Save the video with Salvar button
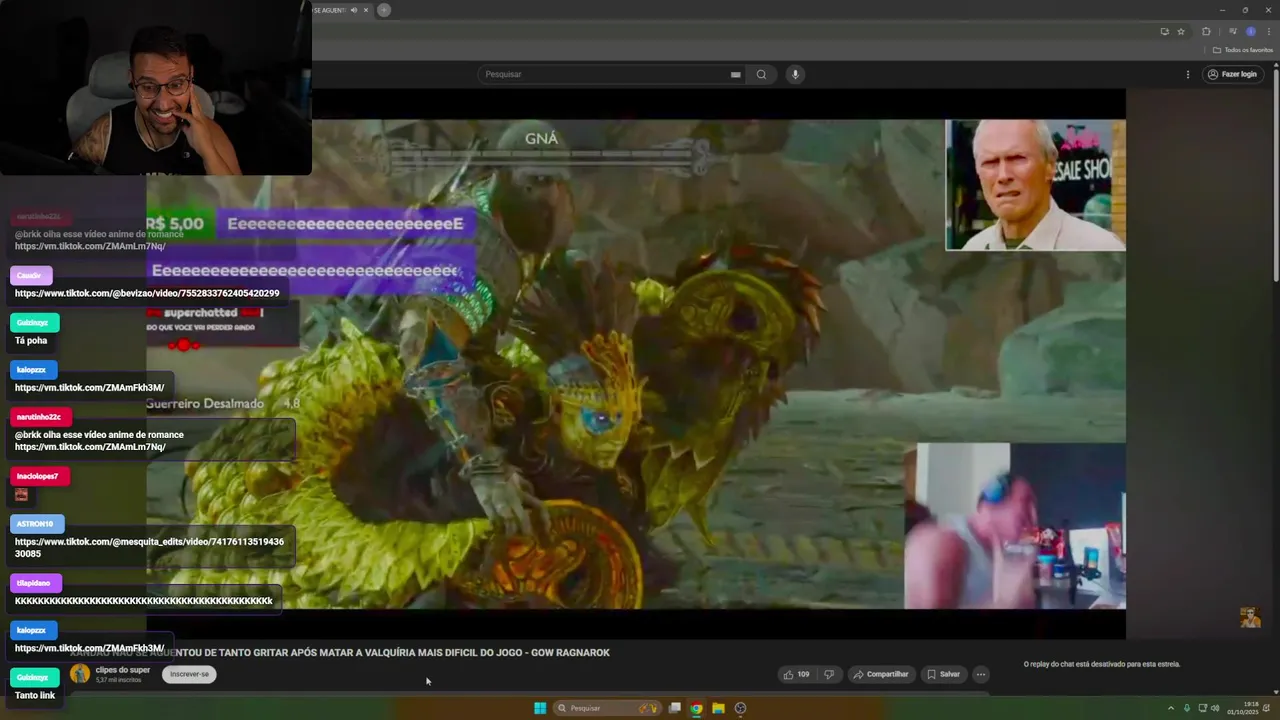The width and height of the screenshot is (1280, 720). tap(943, 674)
